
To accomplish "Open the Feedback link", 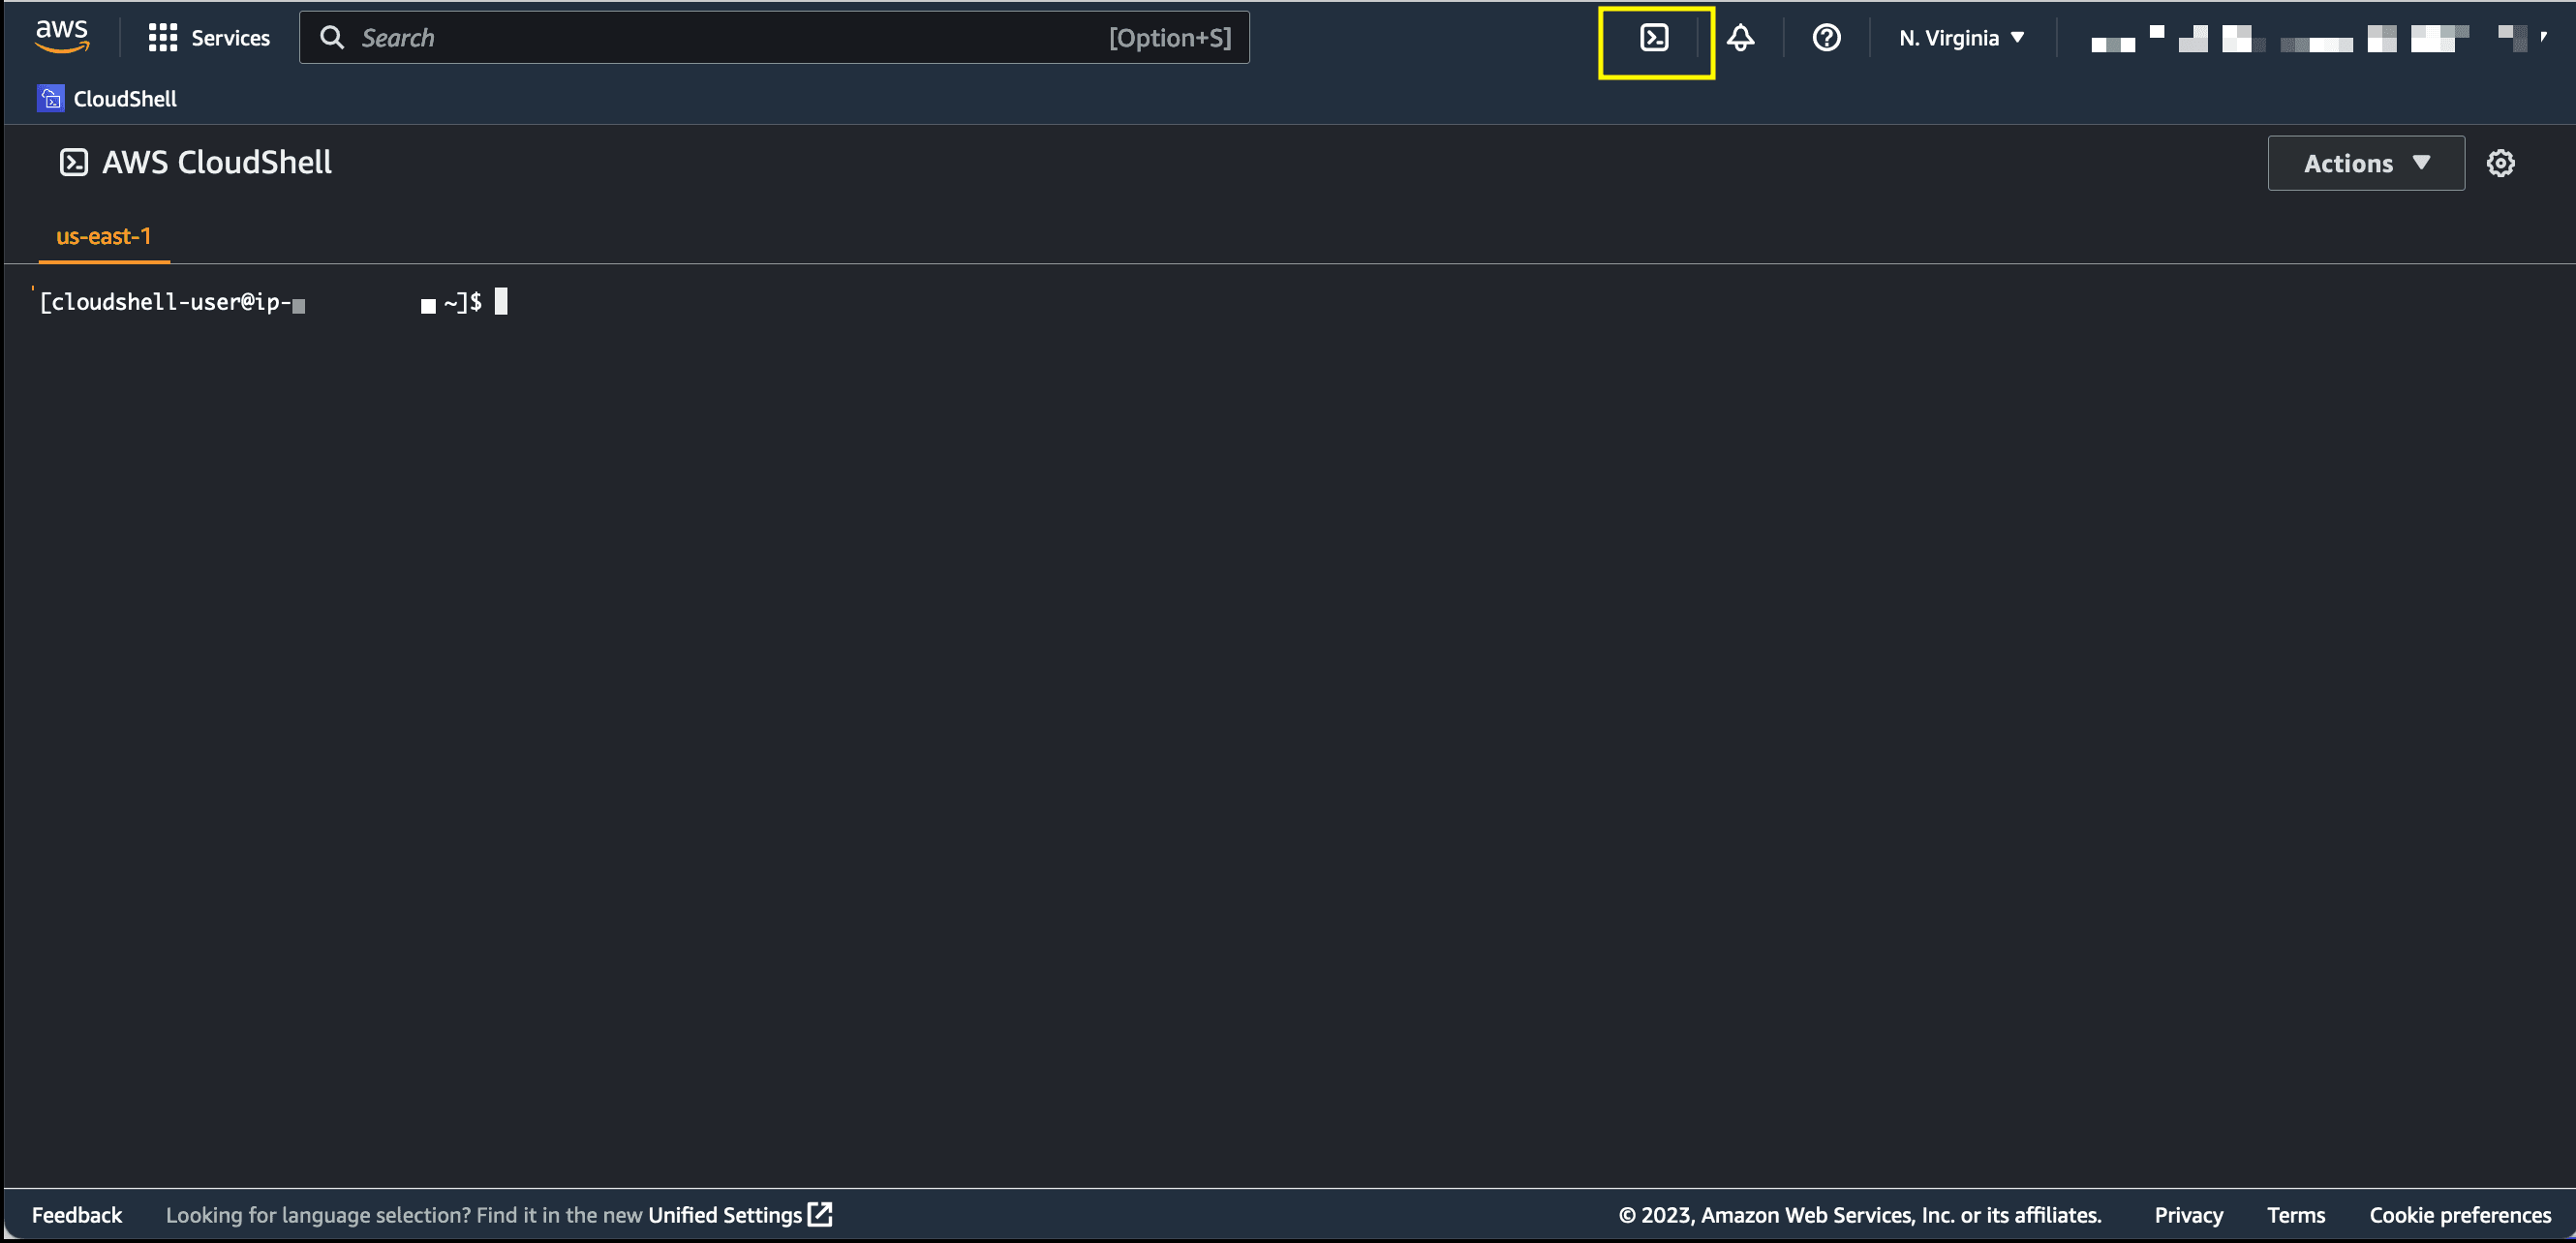I will [77, 1215].
